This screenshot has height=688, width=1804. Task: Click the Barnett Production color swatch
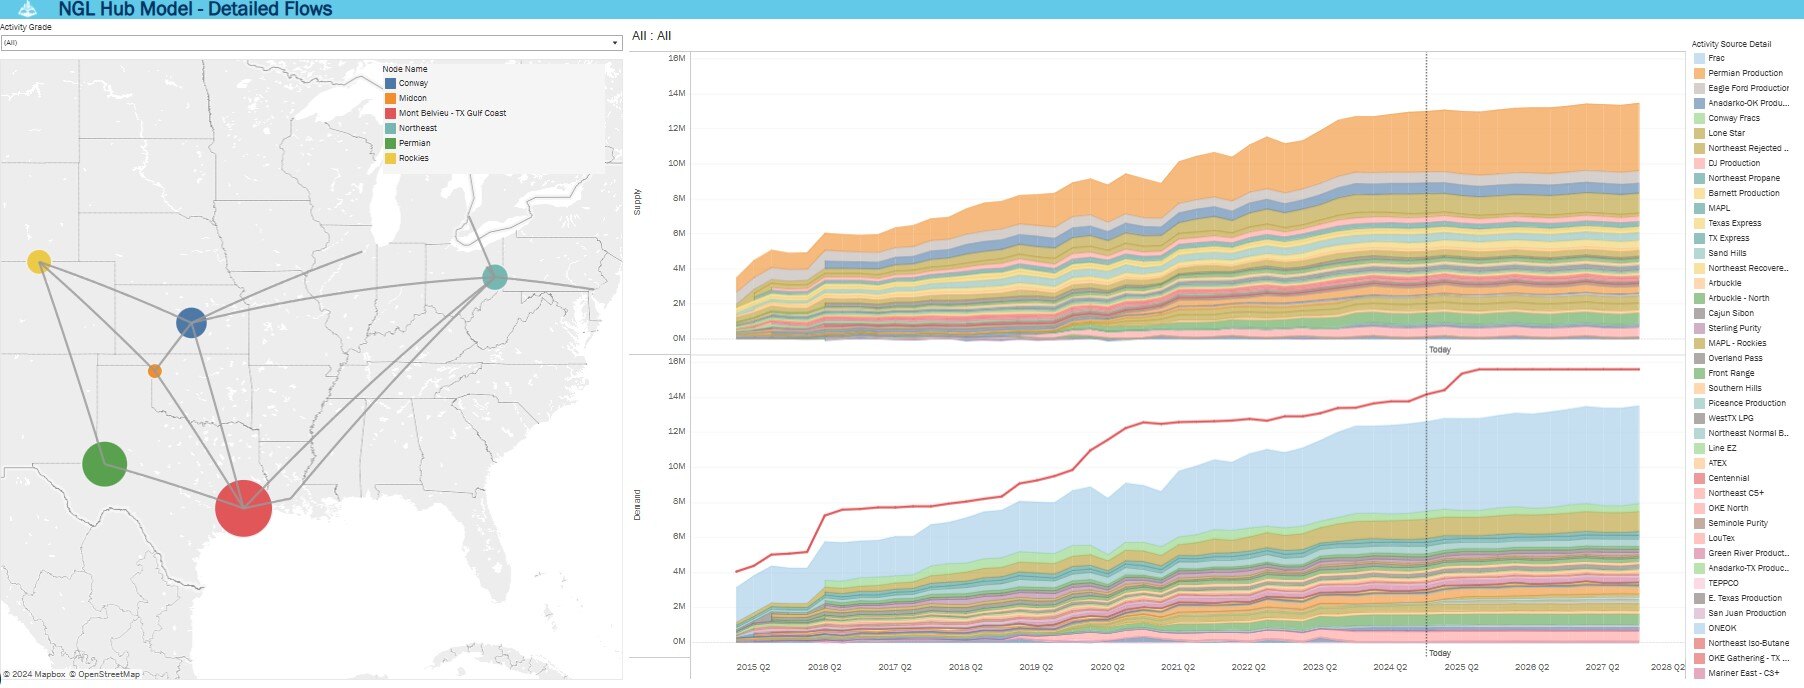1699,193
